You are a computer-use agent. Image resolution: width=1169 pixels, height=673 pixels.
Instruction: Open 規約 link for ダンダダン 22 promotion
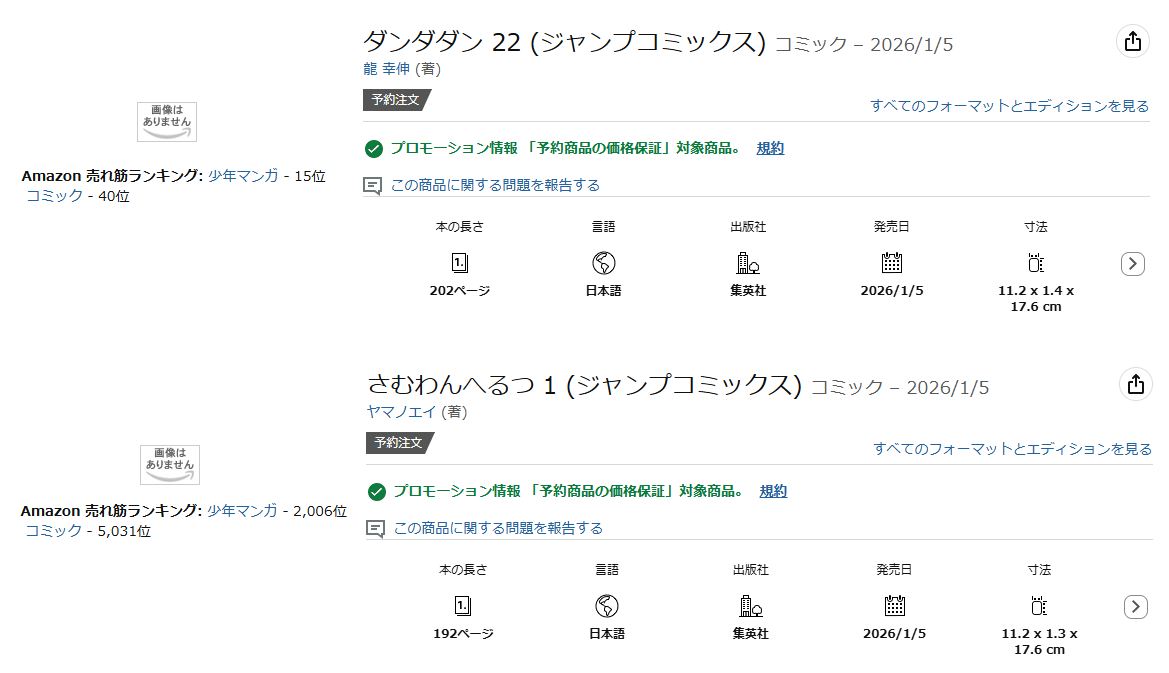pos(770,148)
